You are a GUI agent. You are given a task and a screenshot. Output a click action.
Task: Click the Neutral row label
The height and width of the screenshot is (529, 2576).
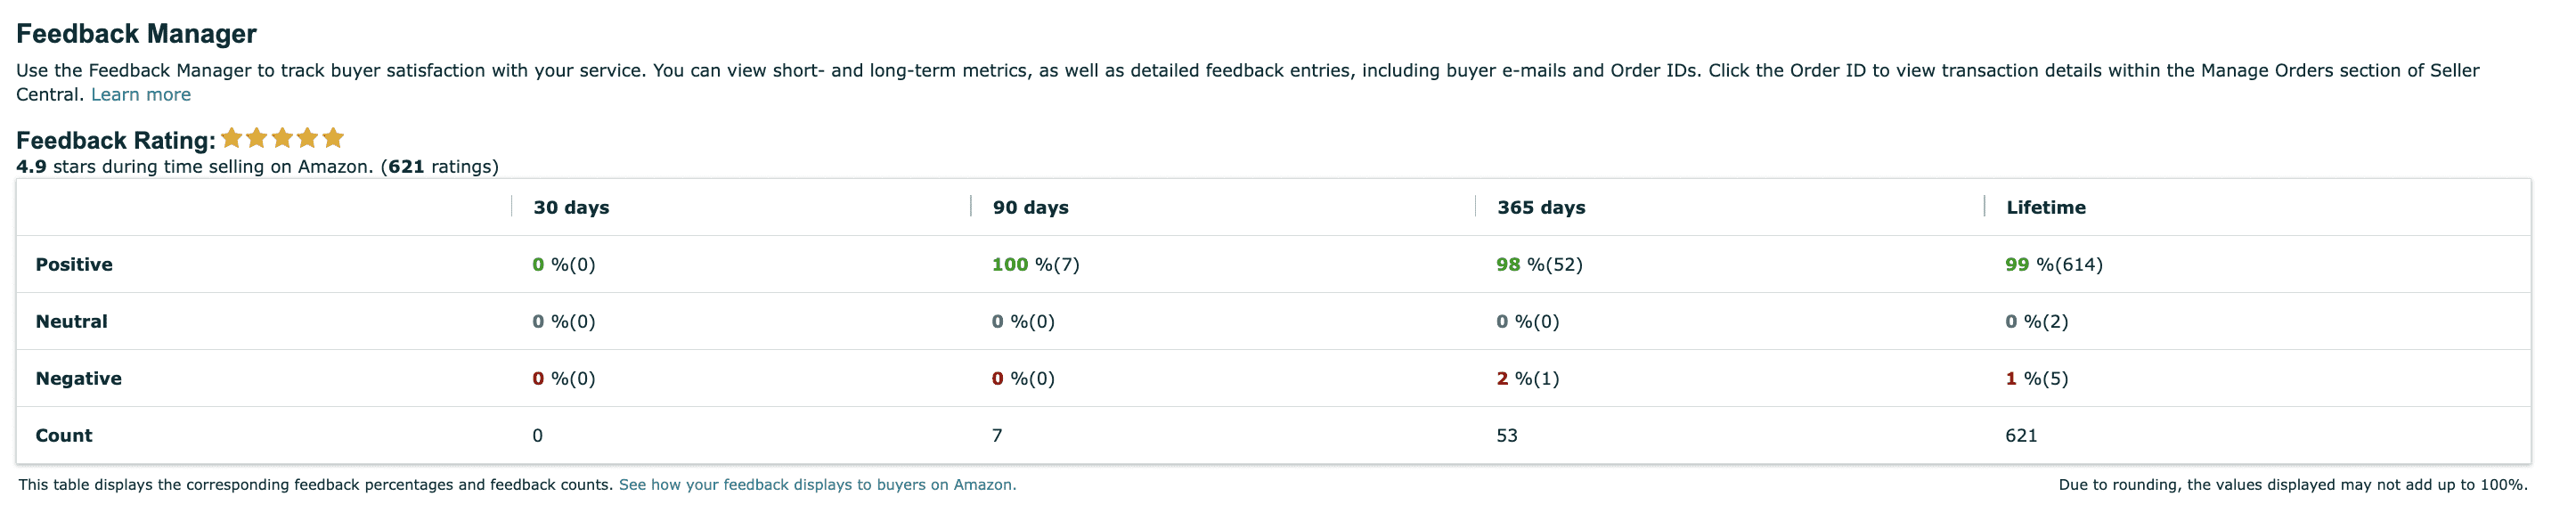click(x=71, y=322)
